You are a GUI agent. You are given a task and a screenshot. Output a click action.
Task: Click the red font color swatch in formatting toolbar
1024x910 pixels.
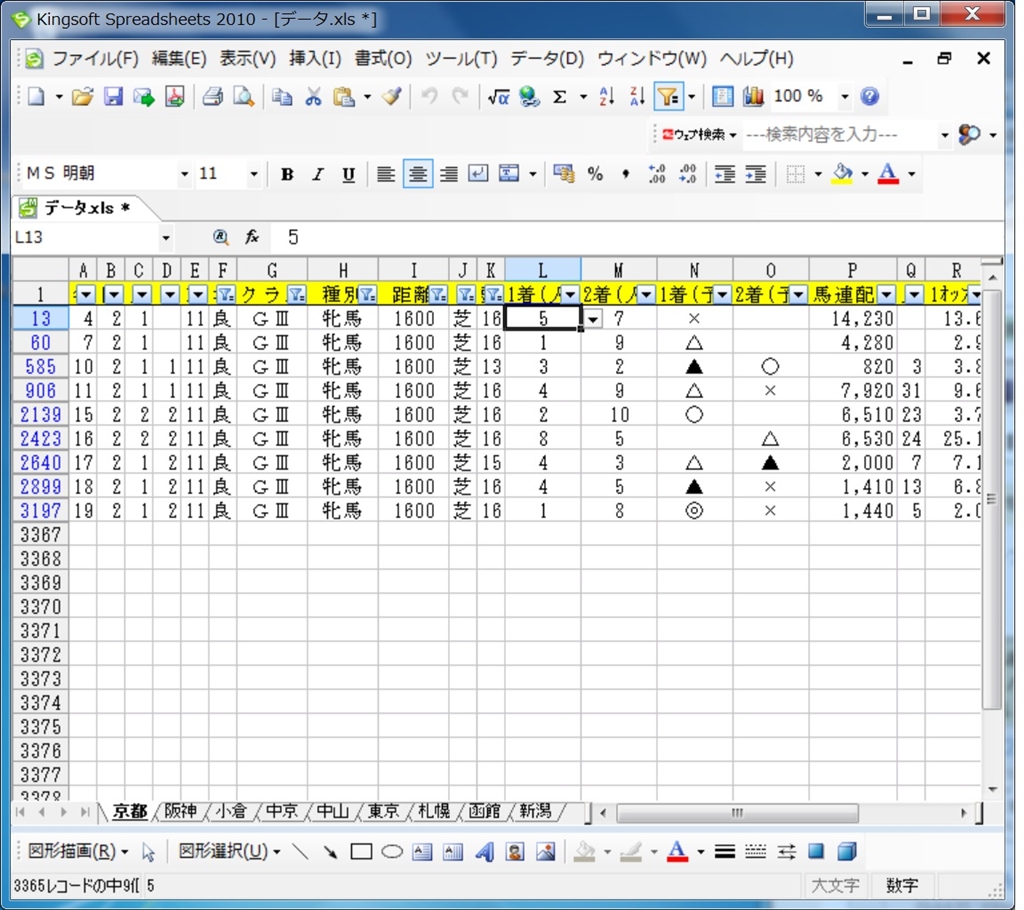point(887,175)
